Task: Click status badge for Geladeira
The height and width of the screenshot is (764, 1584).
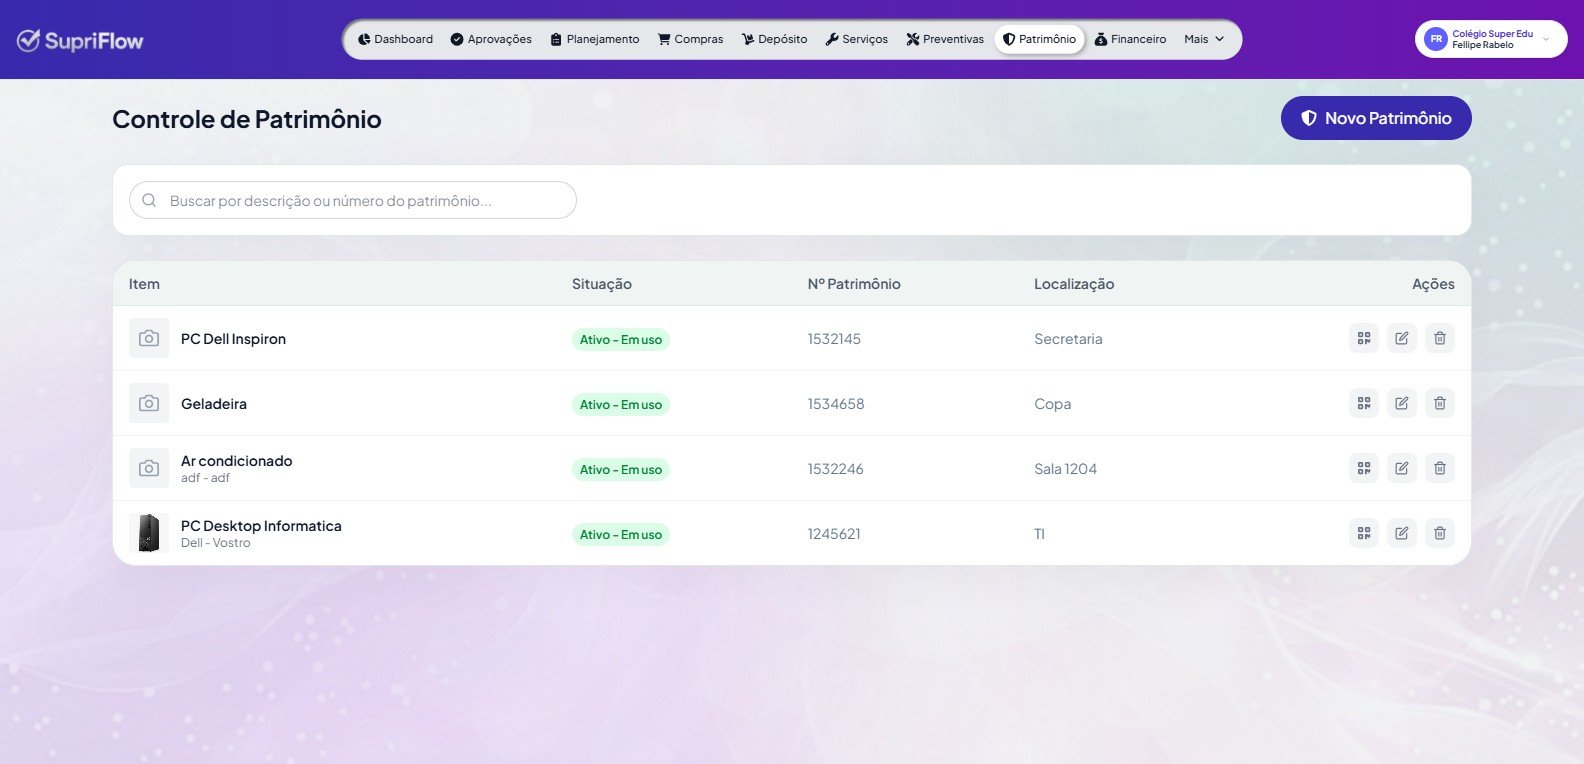Action: pyautogui.click(x=621, y=405)
